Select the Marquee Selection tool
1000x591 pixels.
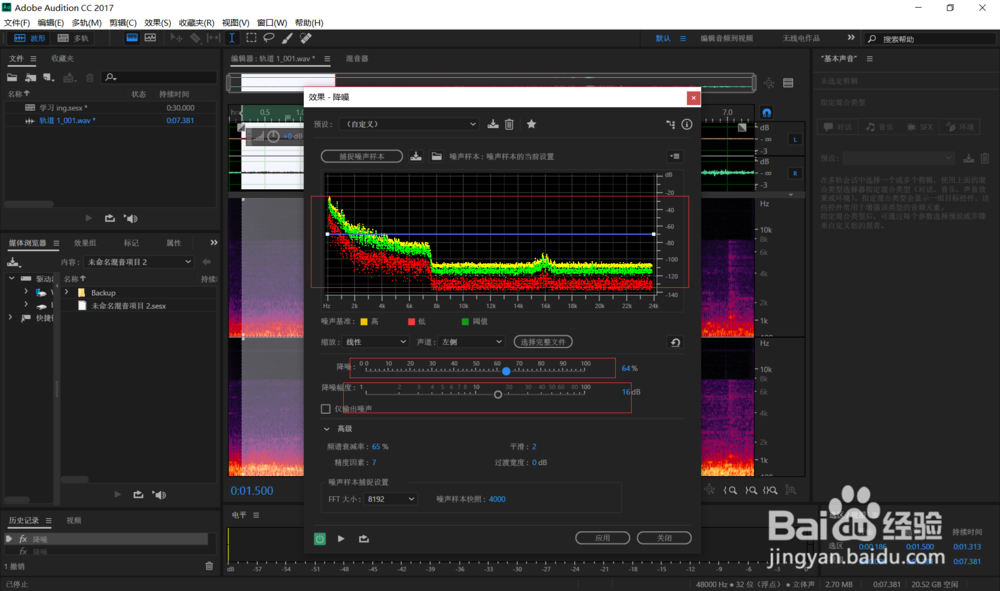[x=251, y=38]
